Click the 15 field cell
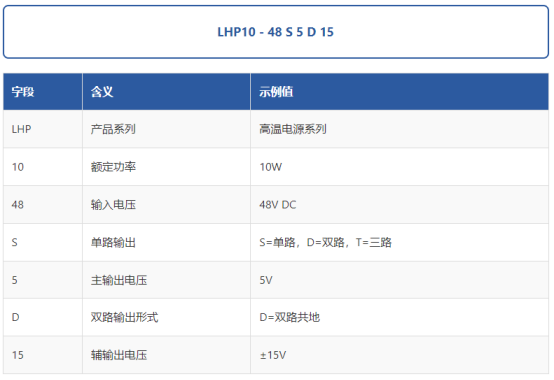Viewport: 554px width, 380px height. click(x=43, y=355)
